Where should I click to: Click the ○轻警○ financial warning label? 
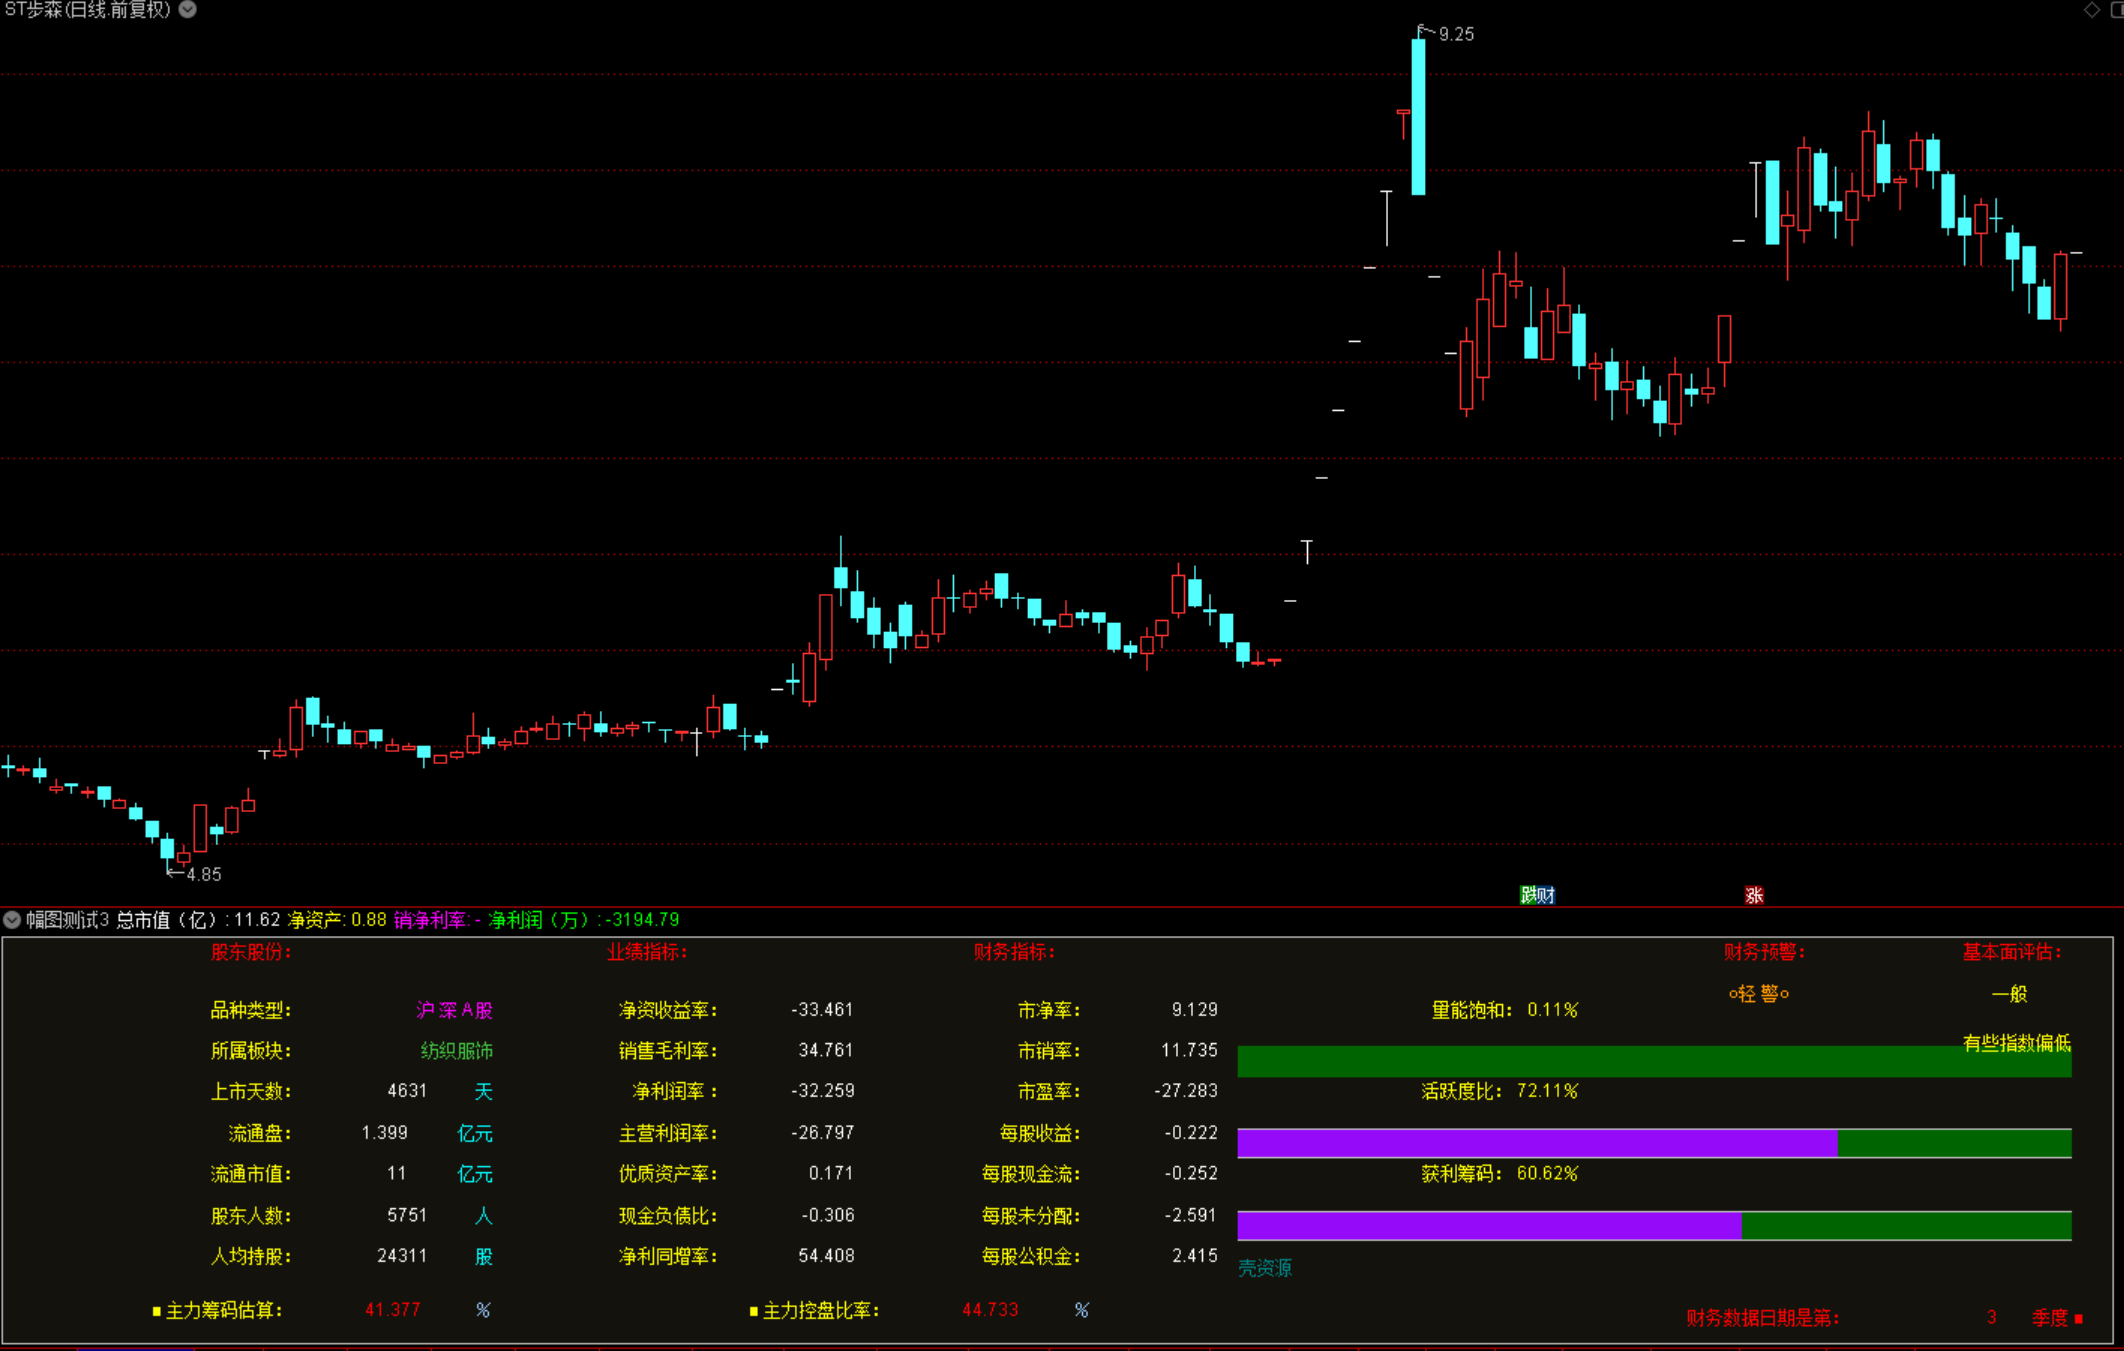tap(1759, 993)
